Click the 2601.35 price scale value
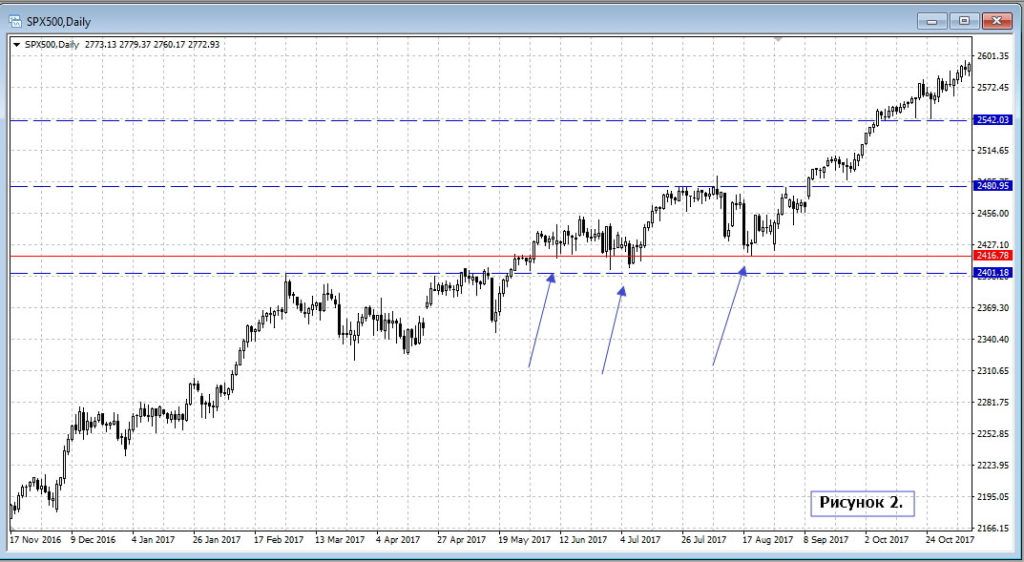 point(994,56)
